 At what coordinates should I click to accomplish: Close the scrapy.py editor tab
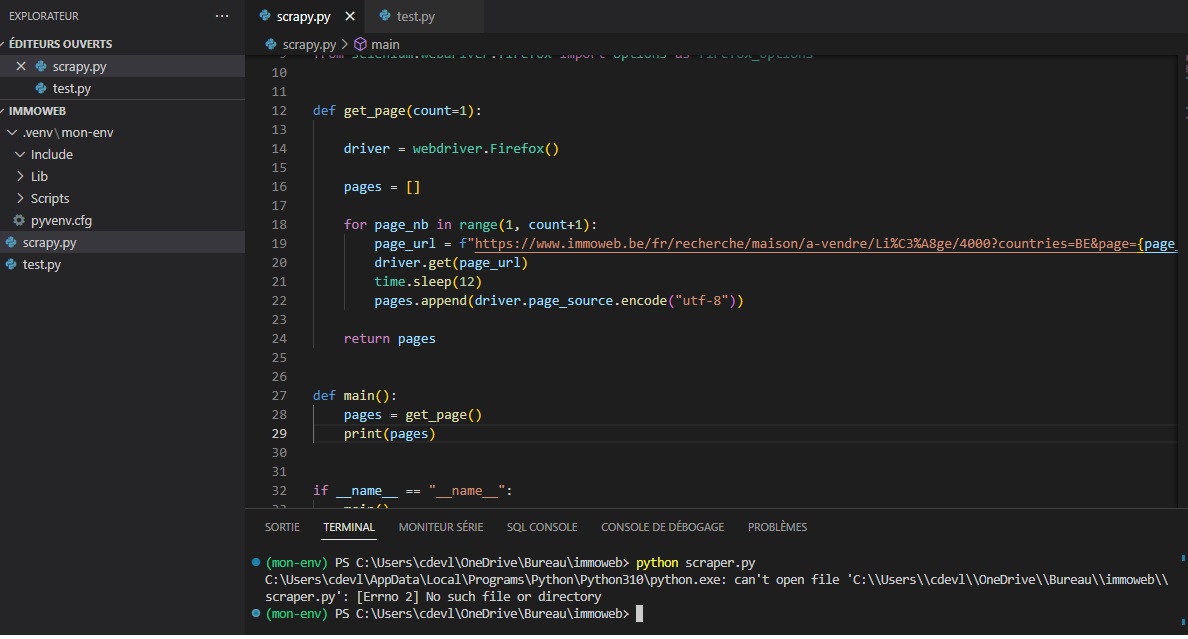(x=350, y=16)
